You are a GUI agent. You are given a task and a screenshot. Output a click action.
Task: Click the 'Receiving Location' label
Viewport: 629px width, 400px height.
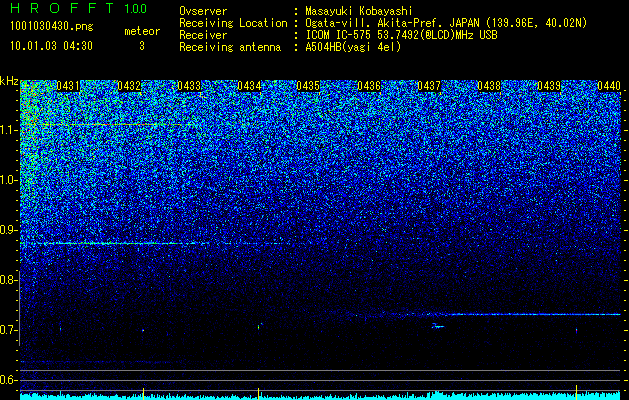233,24
